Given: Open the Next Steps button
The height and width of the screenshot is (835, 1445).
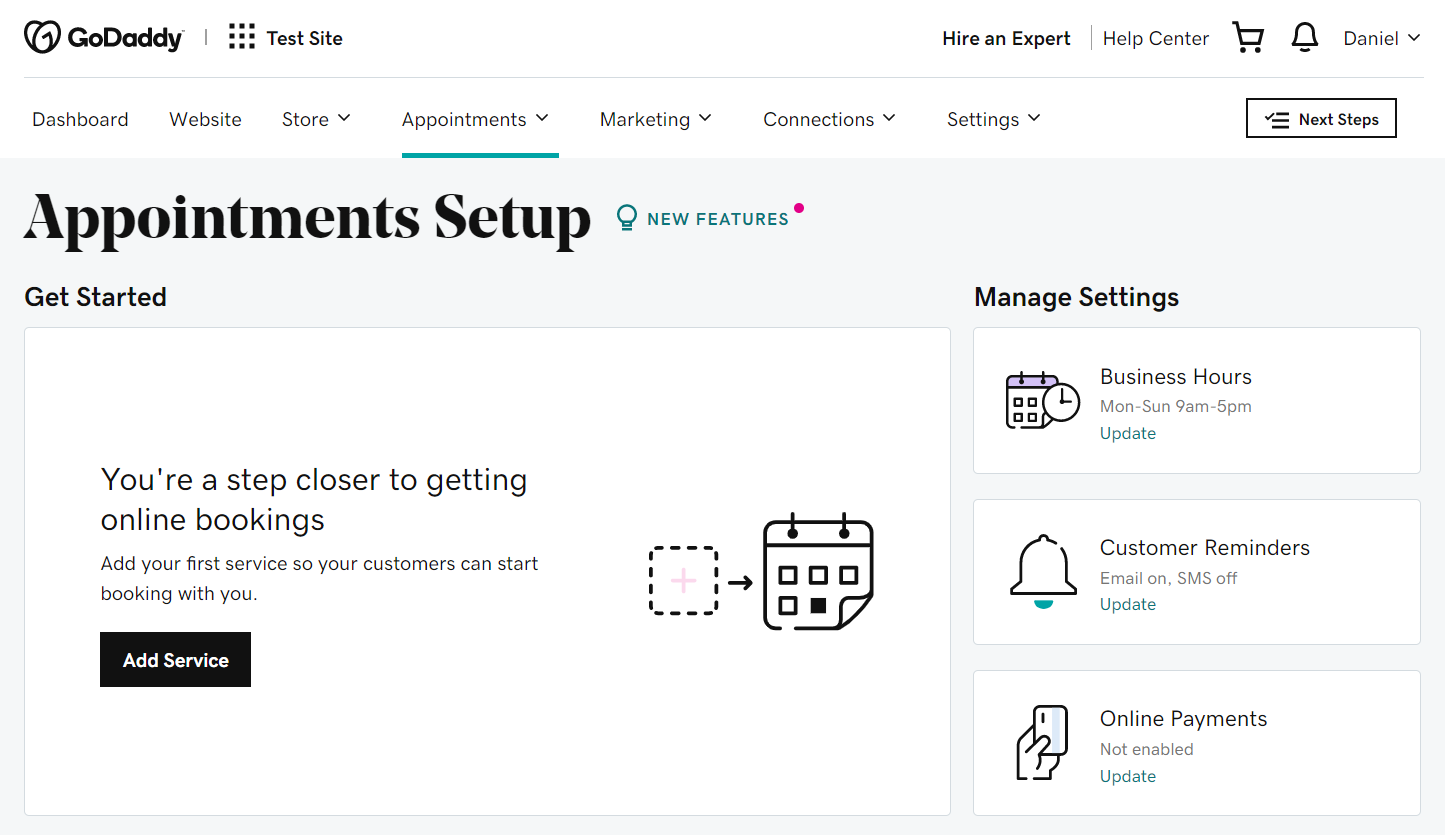Looking at the screenshot, I should pos(1321,118).
